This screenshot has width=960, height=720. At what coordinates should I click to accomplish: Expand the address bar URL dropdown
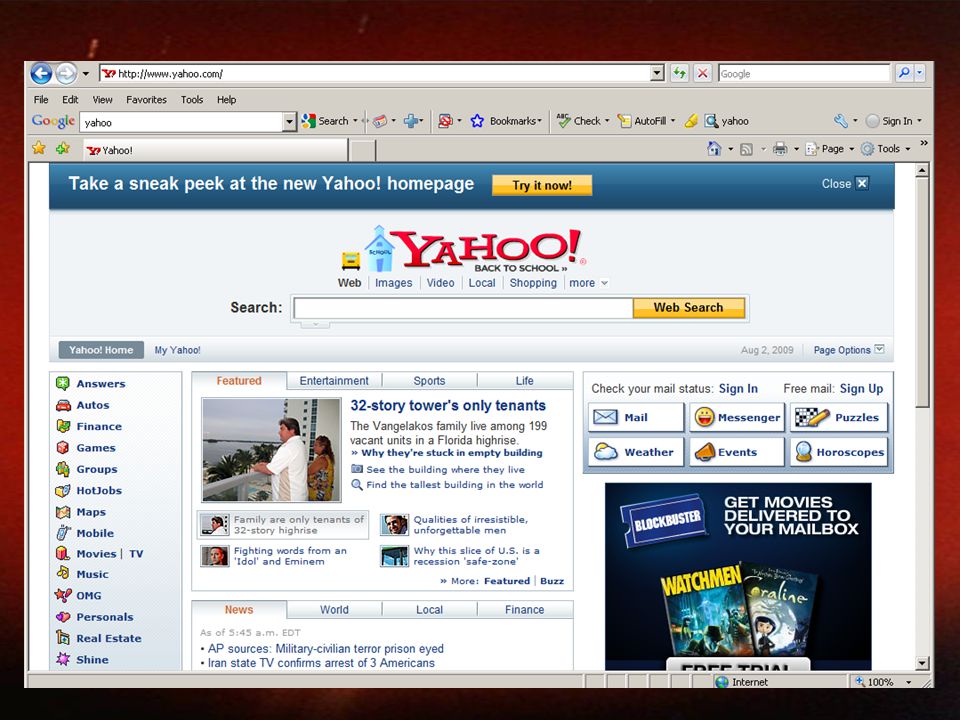click(657, 73)
